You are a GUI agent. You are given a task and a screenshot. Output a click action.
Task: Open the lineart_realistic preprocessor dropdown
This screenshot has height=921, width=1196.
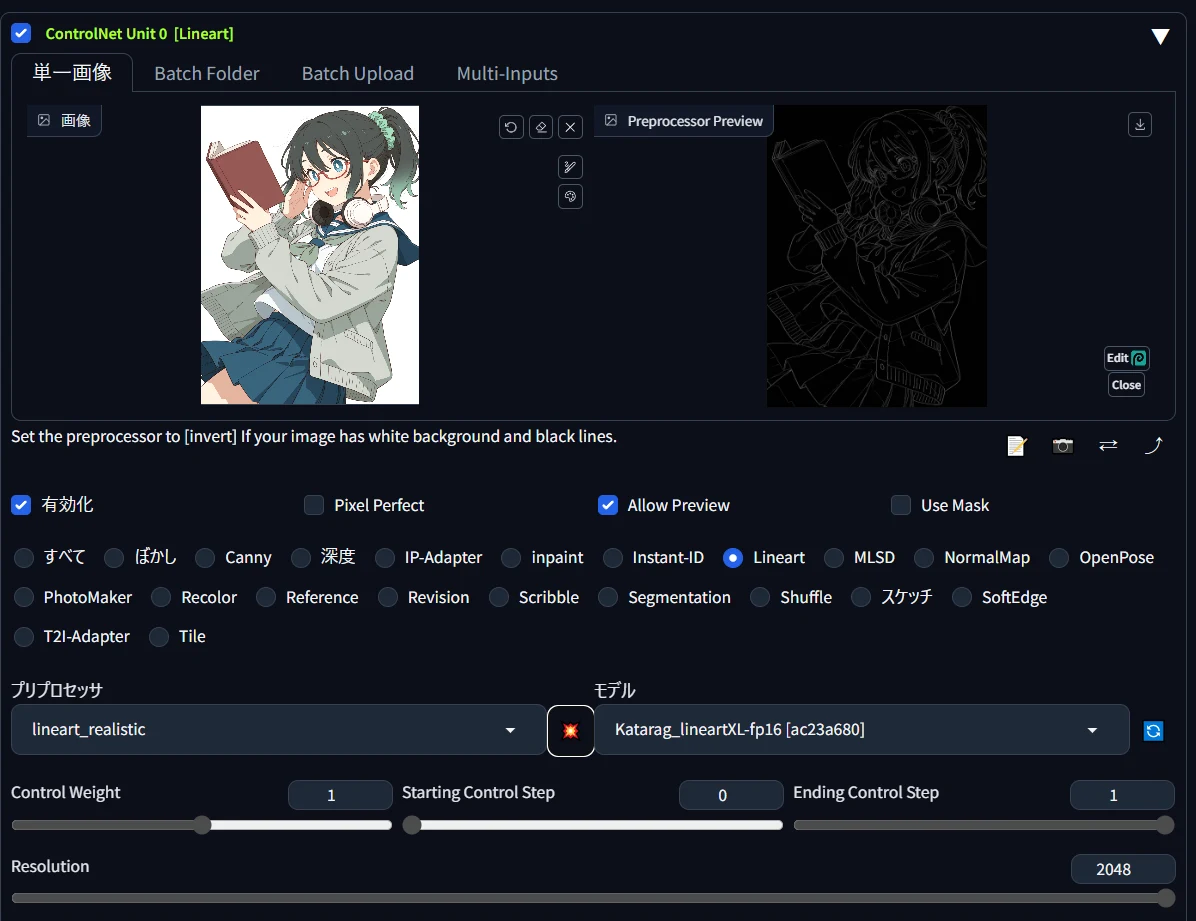278,730
